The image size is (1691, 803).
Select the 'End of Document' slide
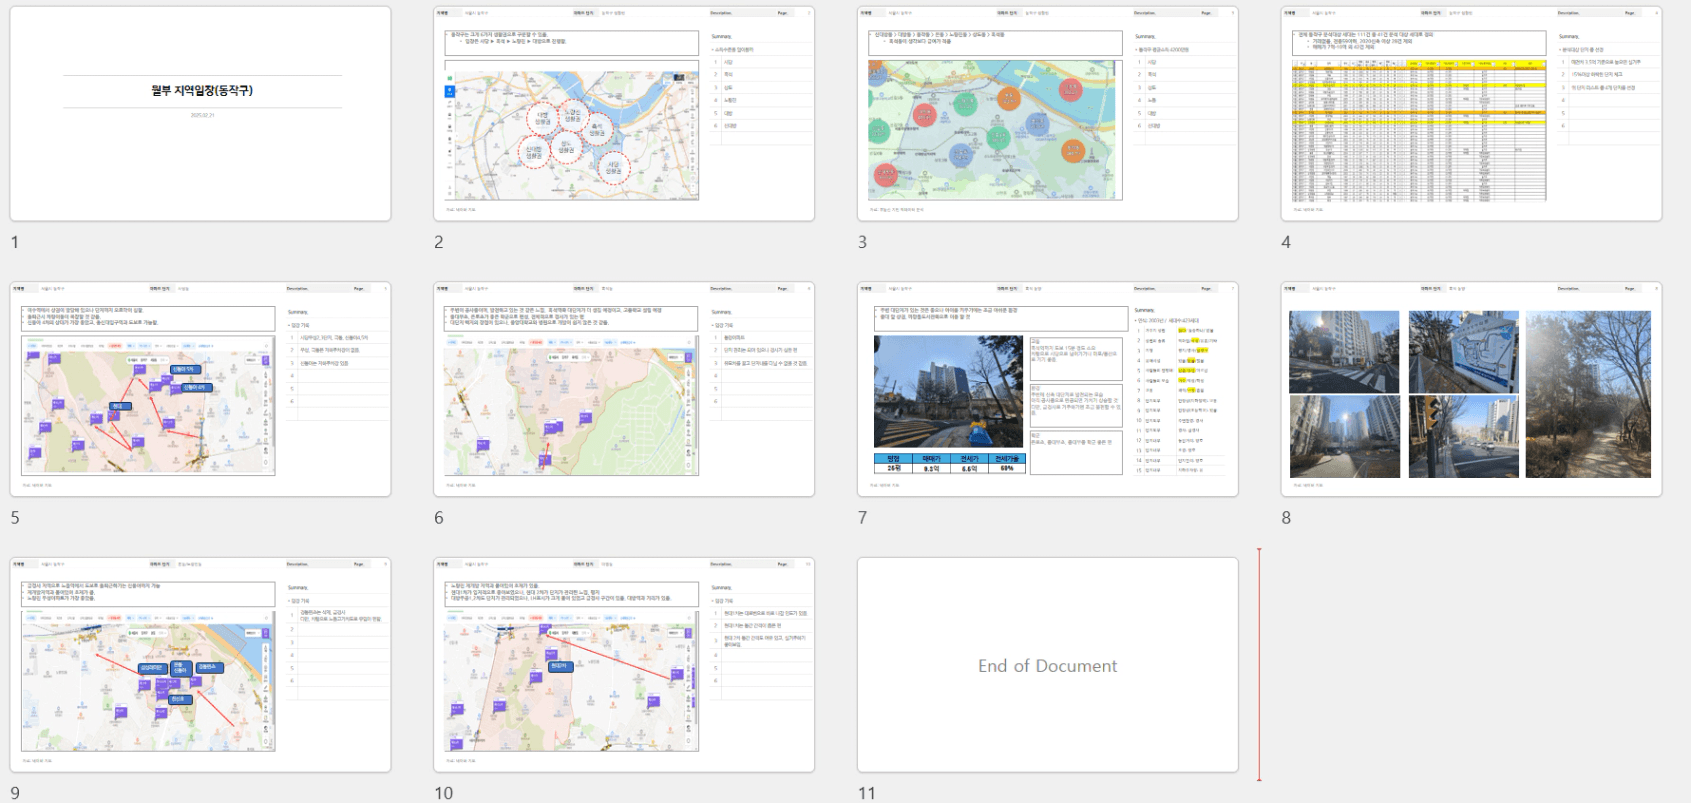coord(1047,665)
